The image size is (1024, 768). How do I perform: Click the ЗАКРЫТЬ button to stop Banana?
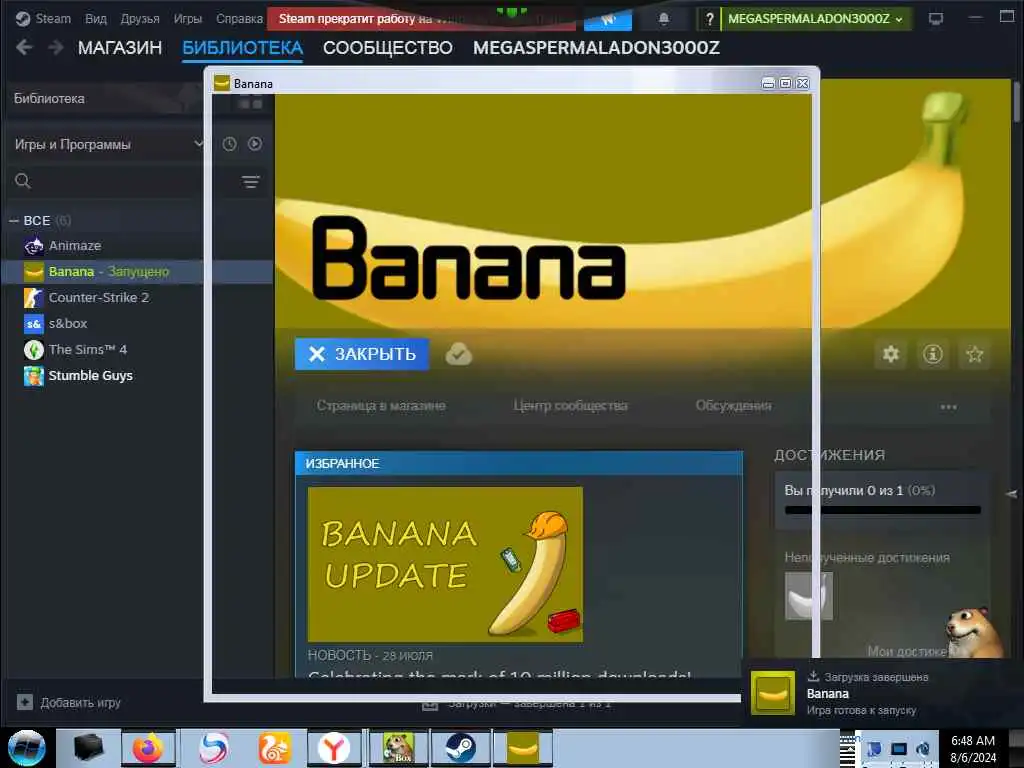pos(362,354)
